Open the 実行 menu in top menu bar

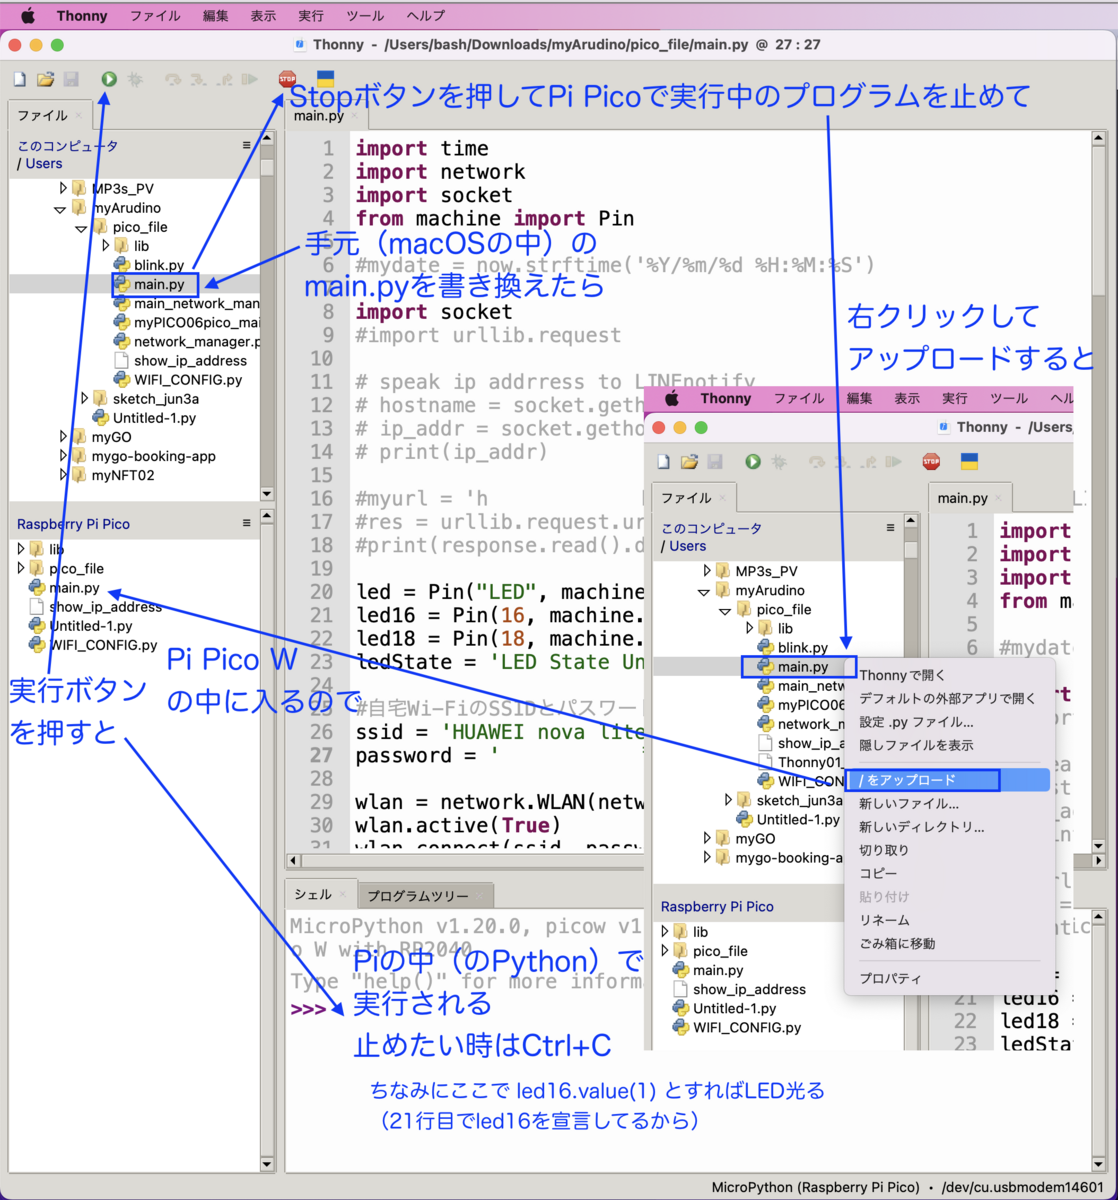[x=311, y=16]
